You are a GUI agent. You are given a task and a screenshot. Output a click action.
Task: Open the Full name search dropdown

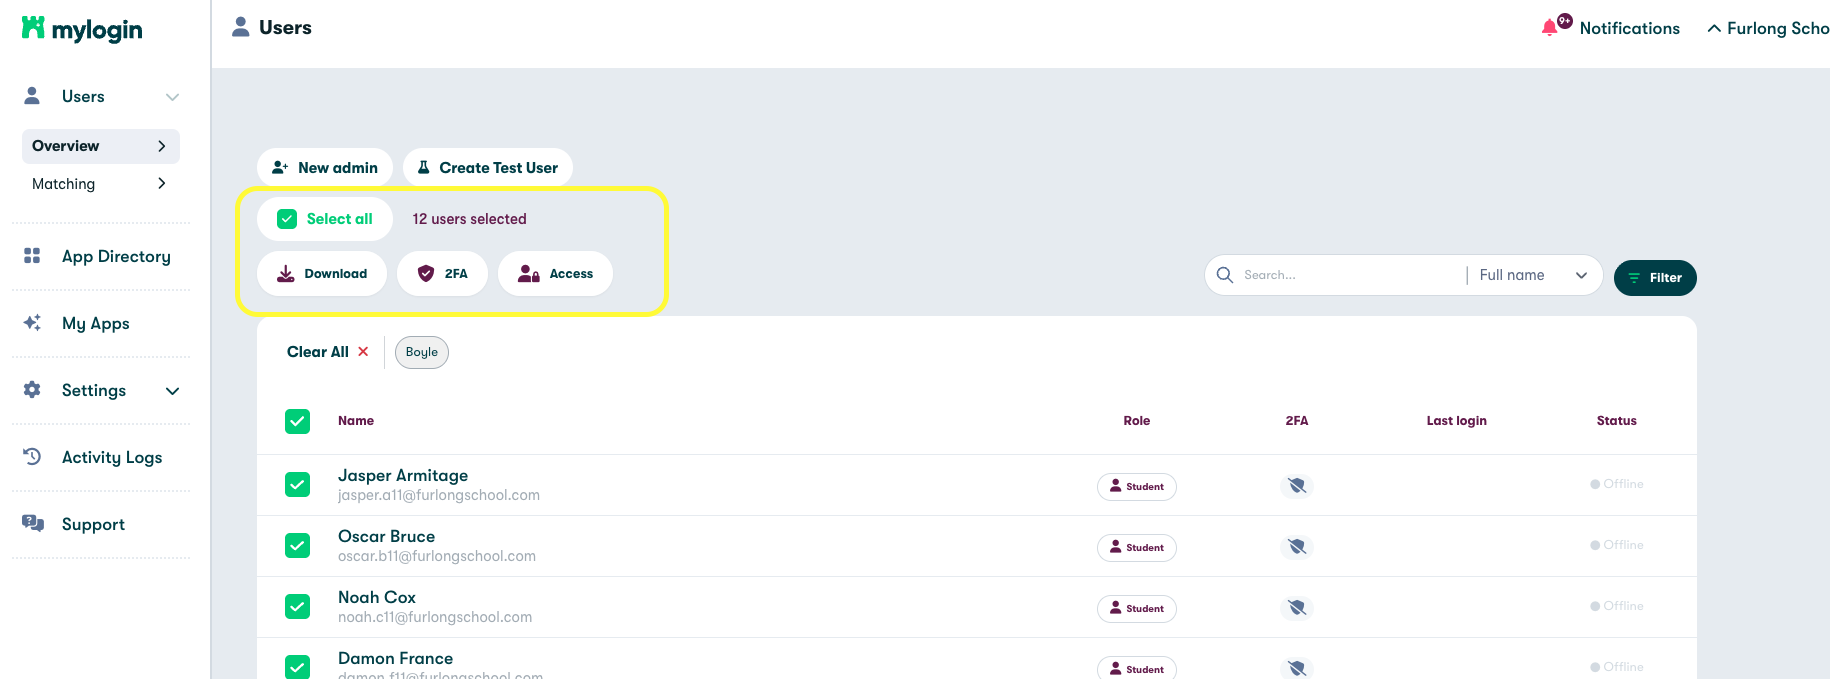click(x=1532, y=275)
